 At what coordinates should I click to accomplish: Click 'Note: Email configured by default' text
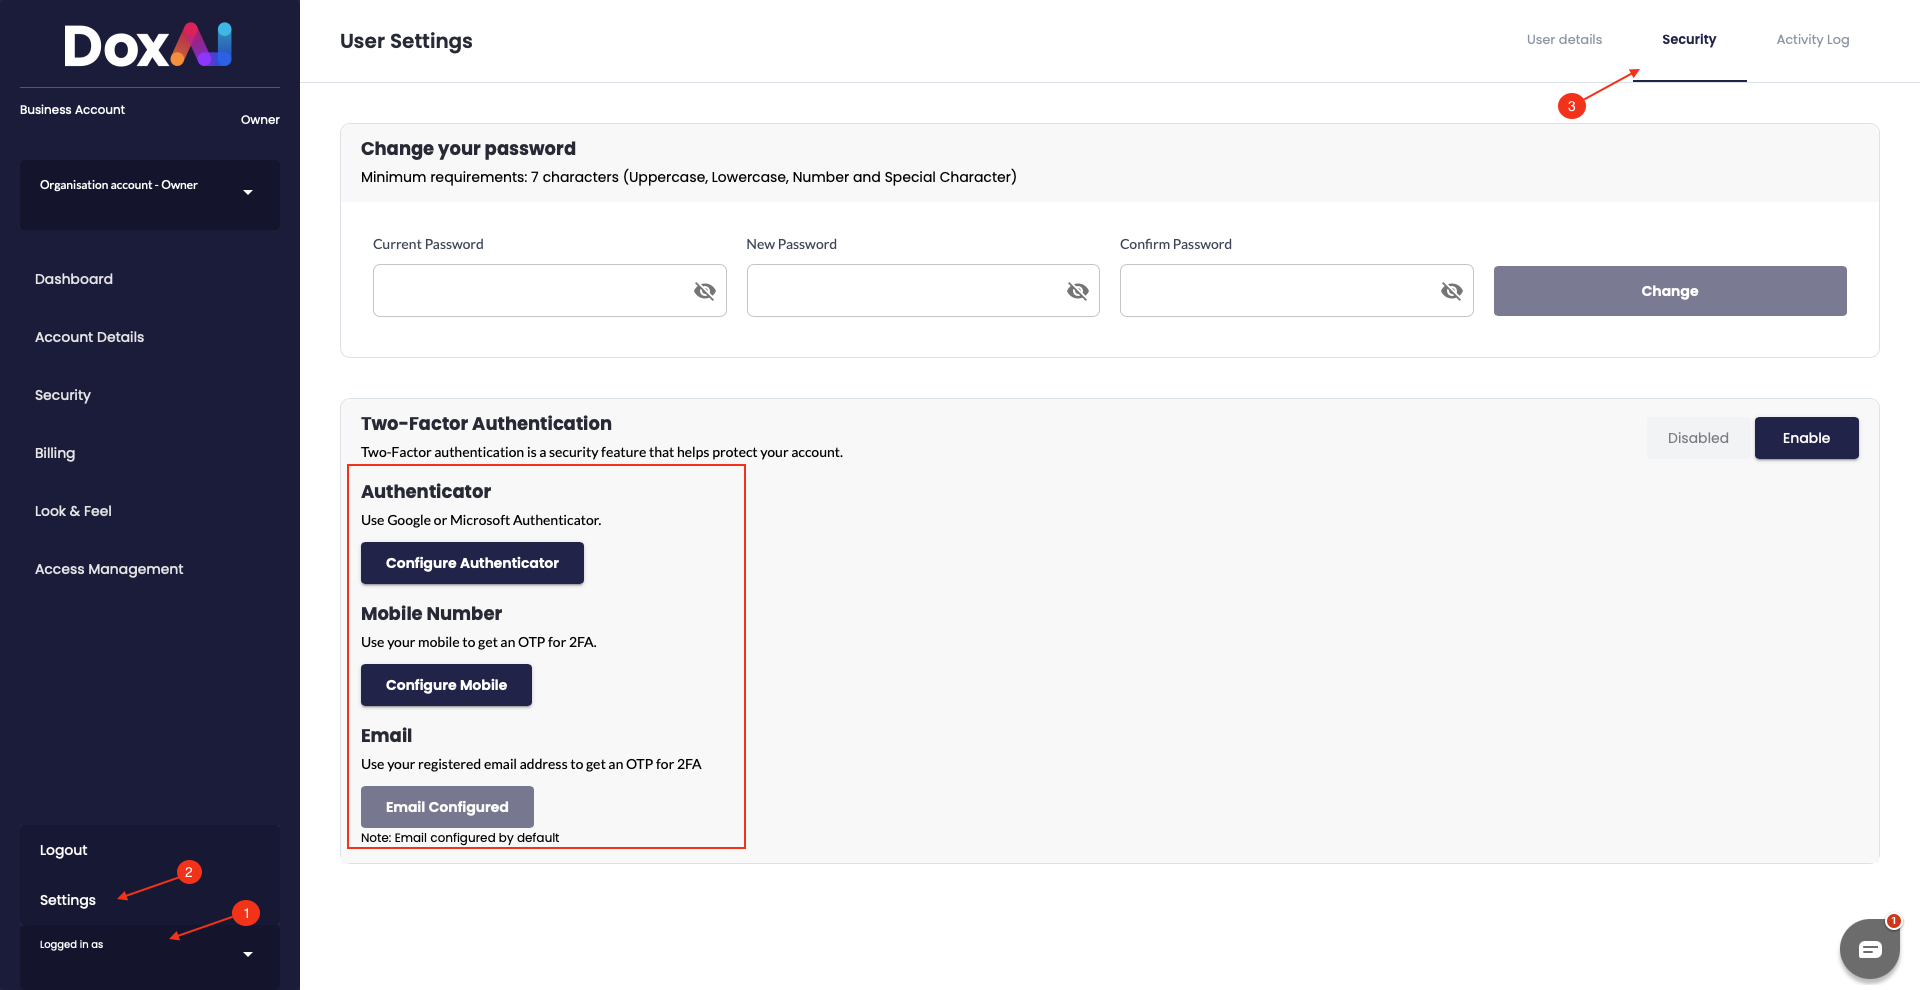coord(460,838)
